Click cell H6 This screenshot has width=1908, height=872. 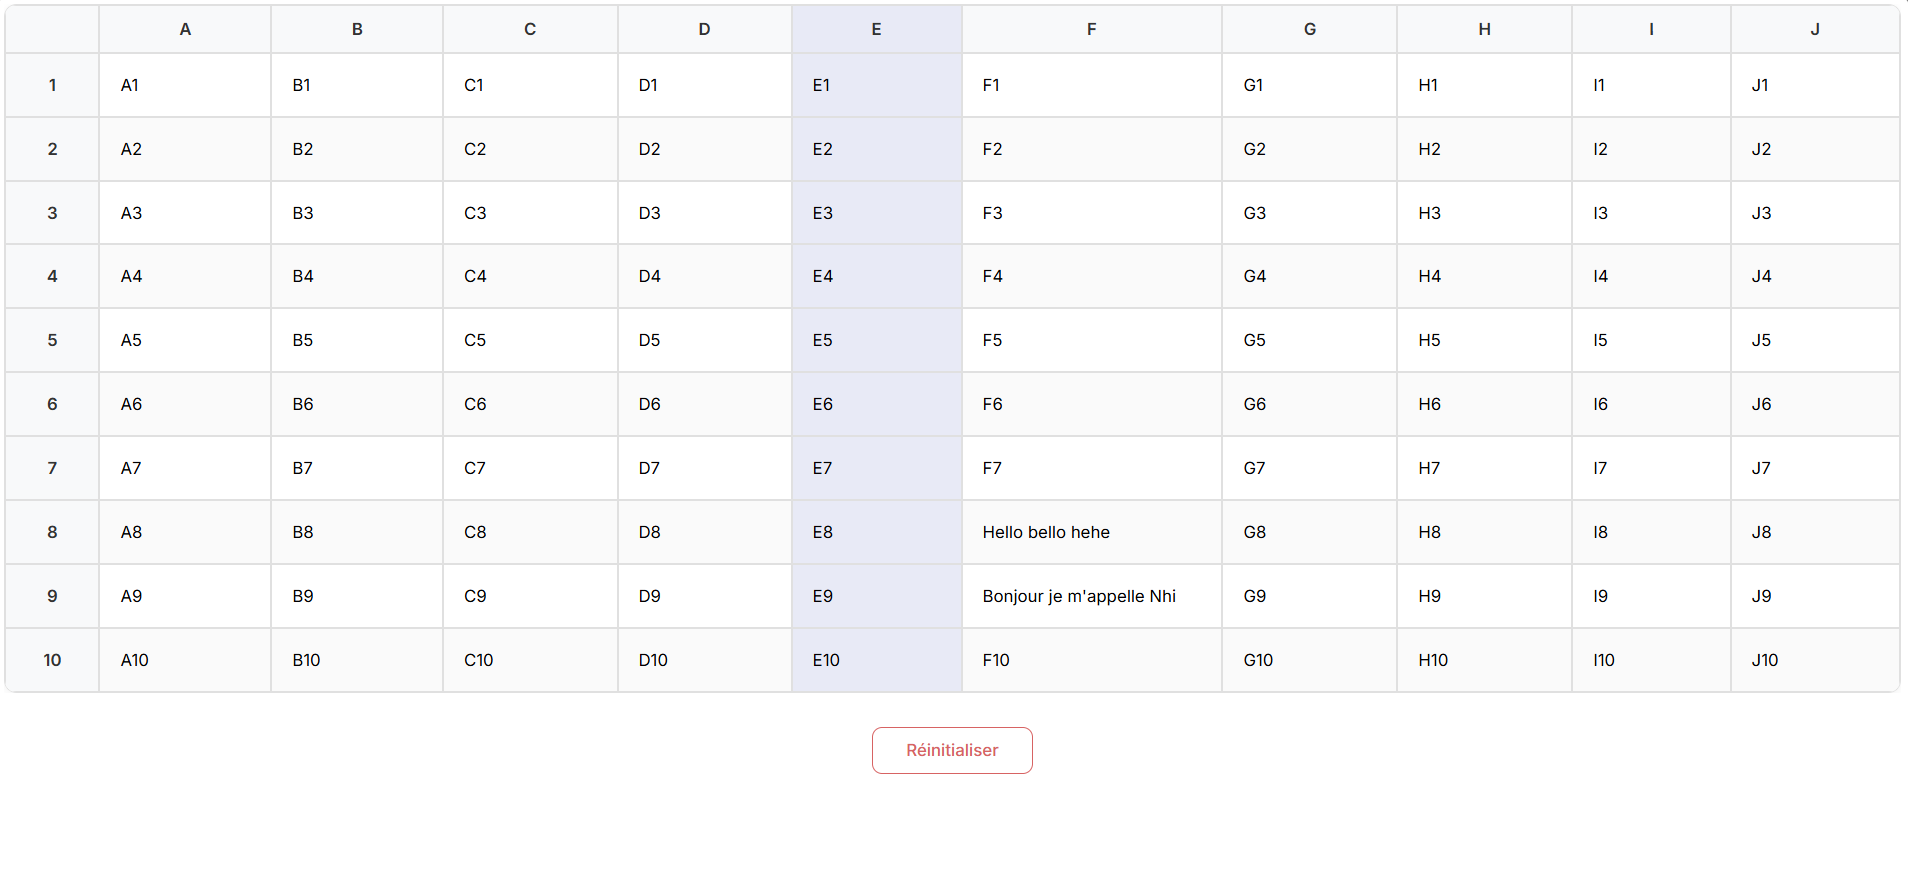point(1483,404)
